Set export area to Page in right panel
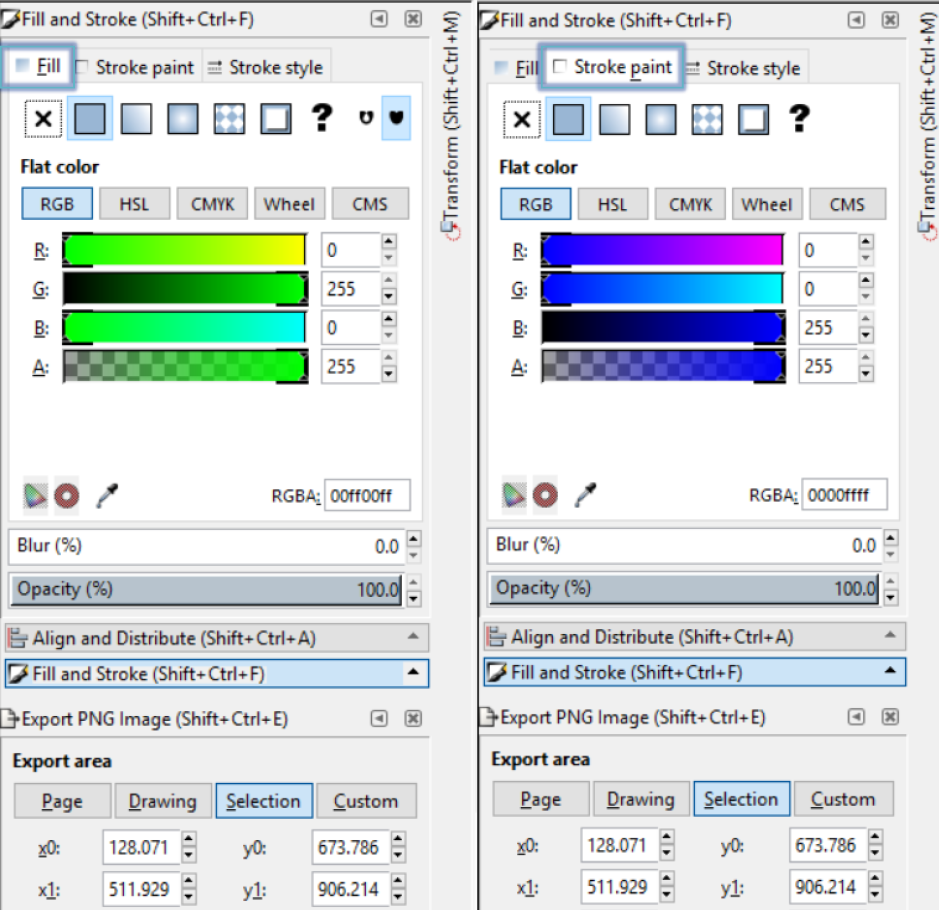Screen dimensions: 939x910 coord(541,799)
